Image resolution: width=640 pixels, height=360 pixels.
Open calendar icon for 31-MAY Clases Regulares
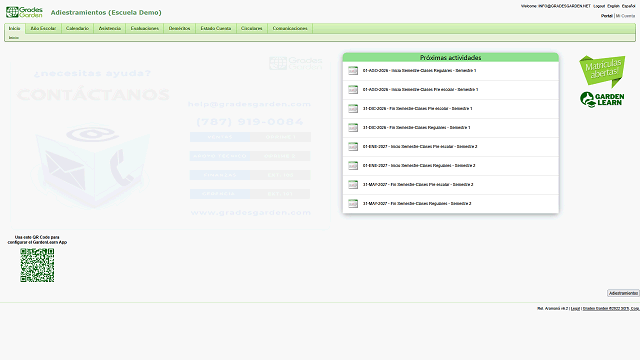coord(353,203)
